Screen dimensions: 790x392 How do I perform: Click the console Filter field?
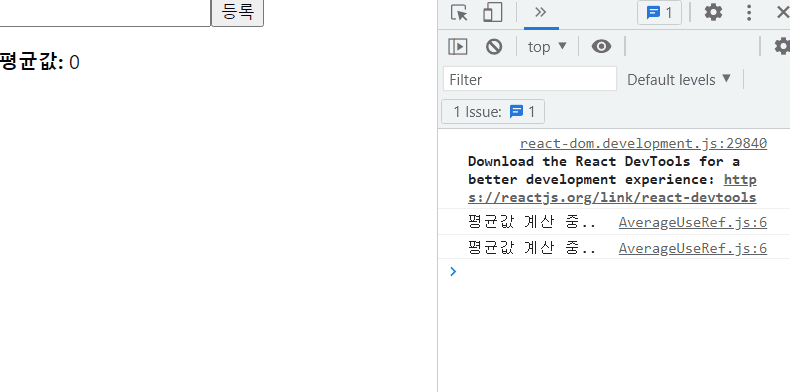[530, 79]
